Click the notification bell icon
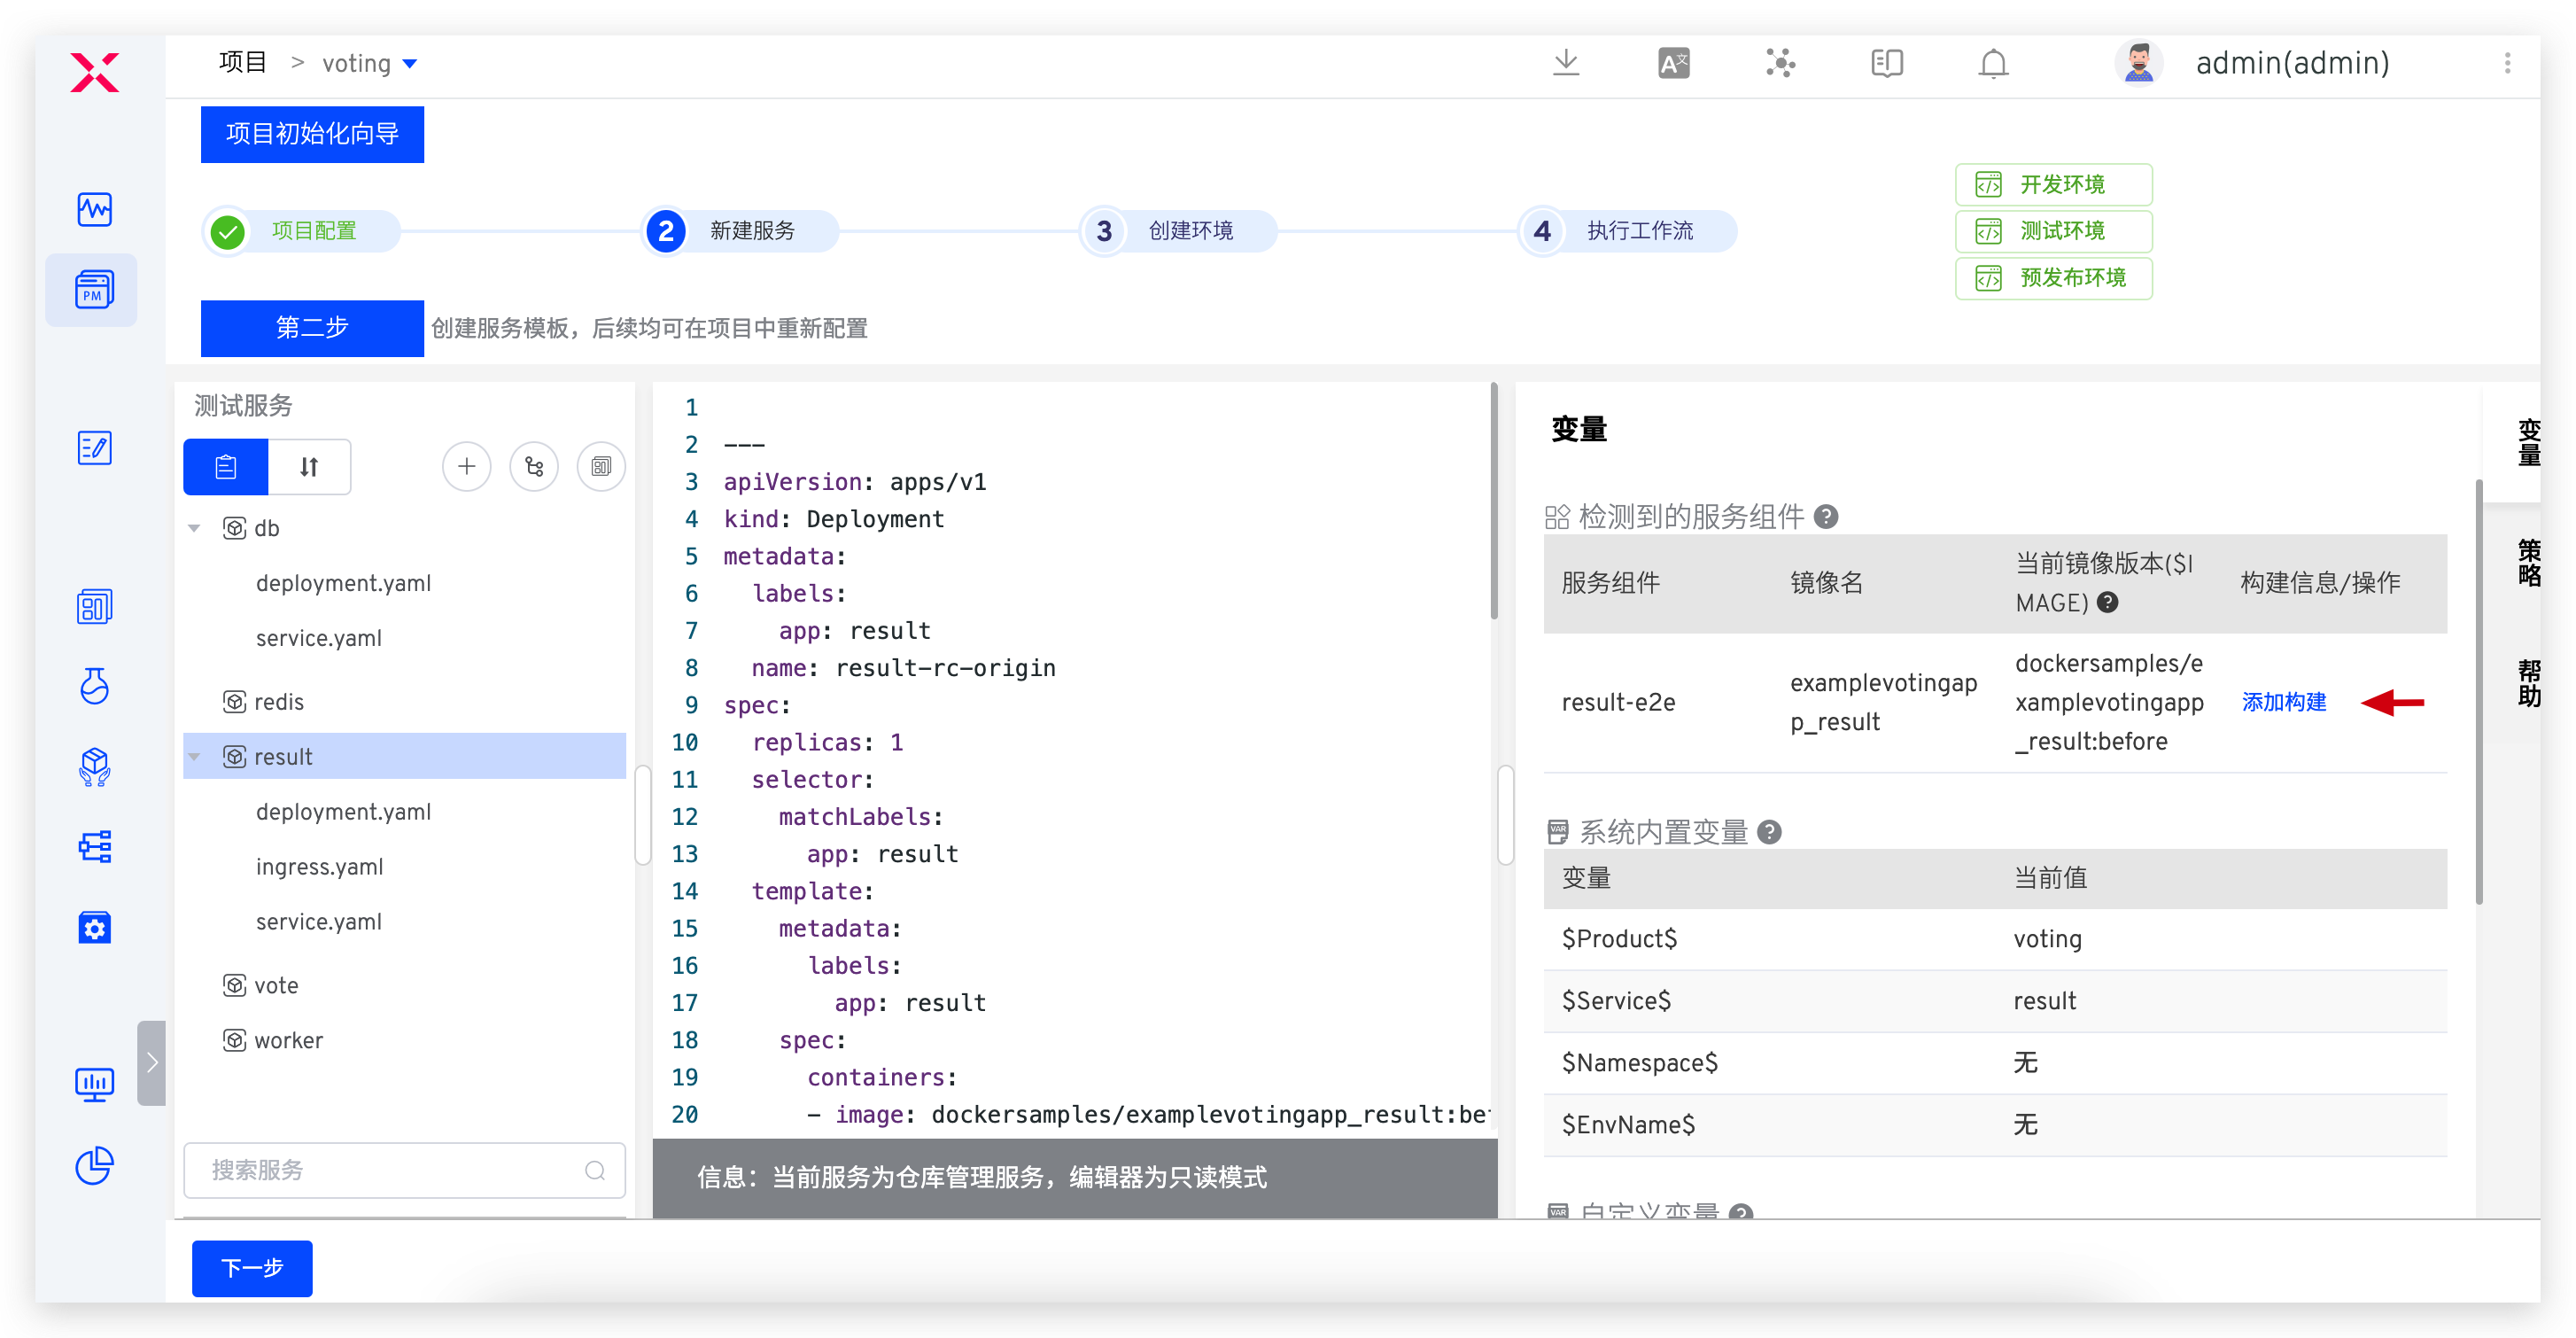The width and height of the screenshot is (2576, 1338). pos(1993,63)
